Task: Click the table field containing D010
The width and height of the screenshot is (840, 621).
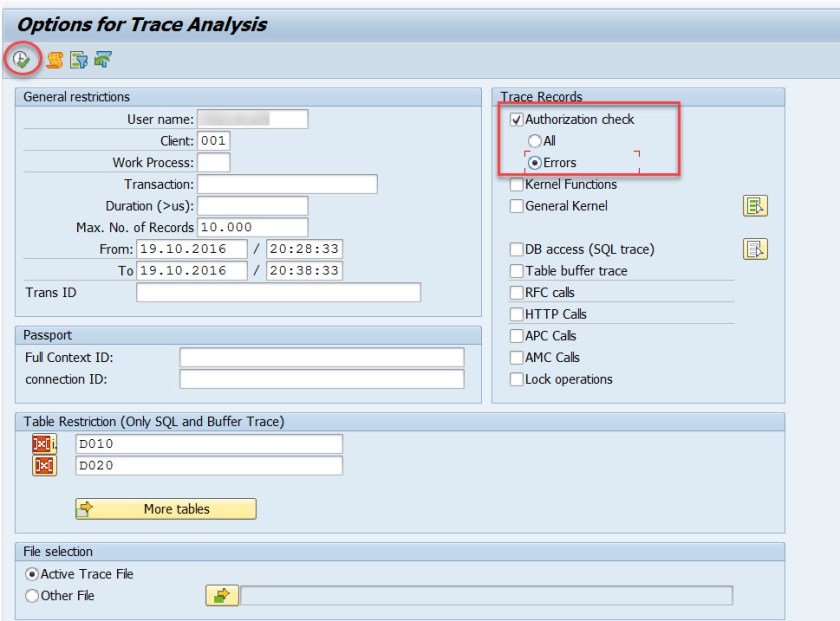Action: pyautogui.click(x=209, y=444)
